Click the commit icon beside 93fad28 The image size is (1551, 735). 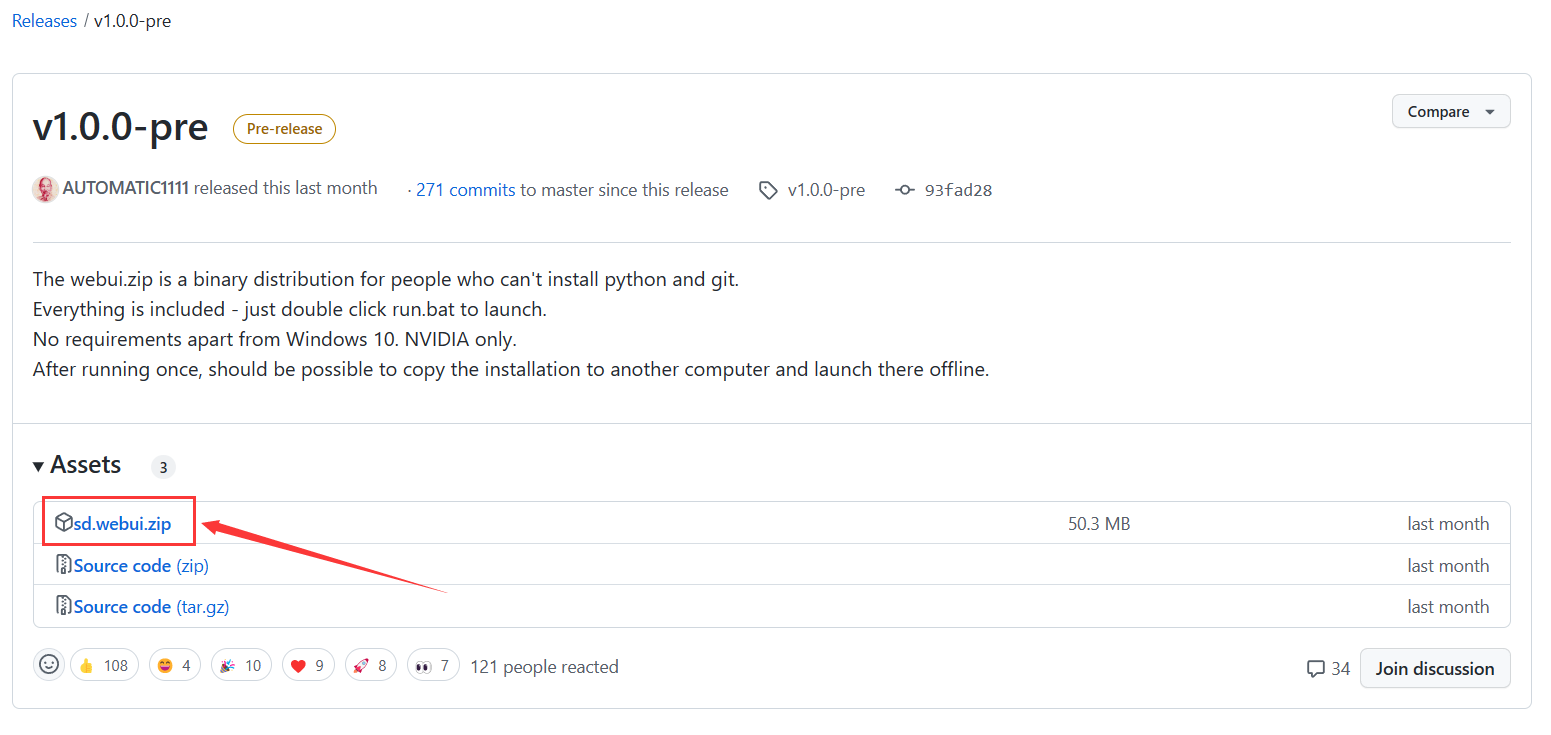tap(905, 190)
